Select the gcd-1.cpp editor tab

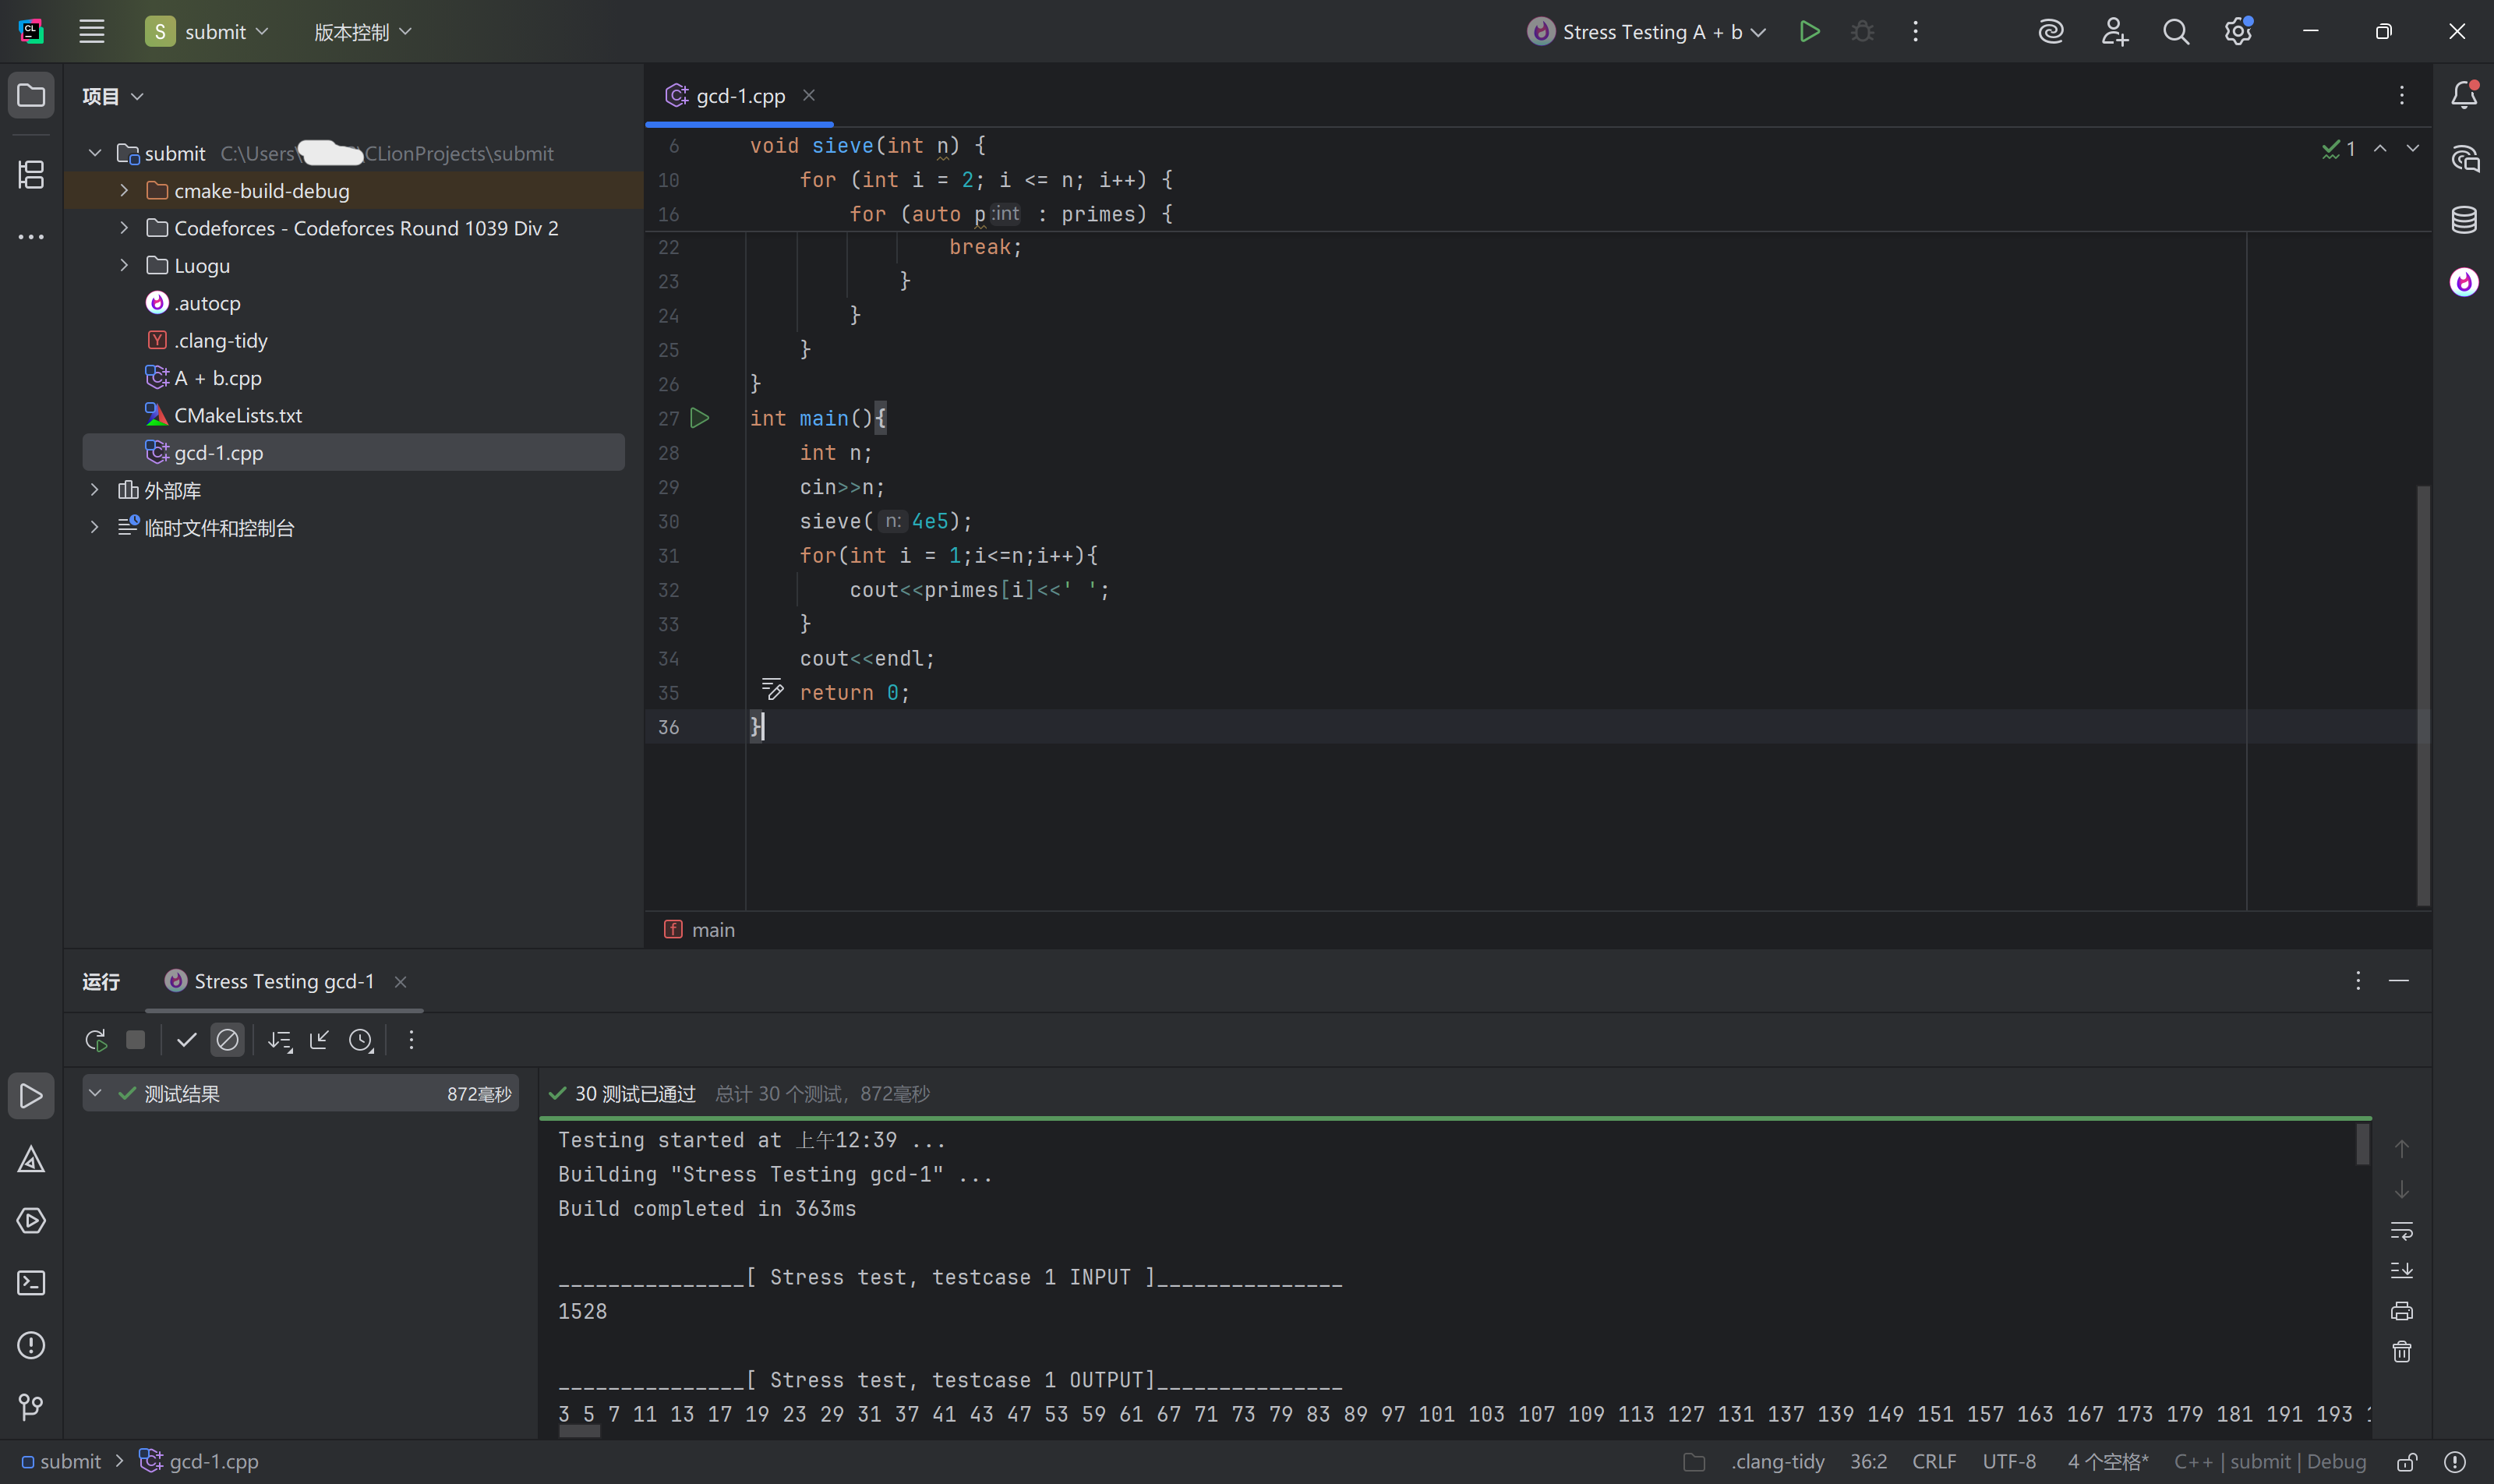(x=740, y=96)
